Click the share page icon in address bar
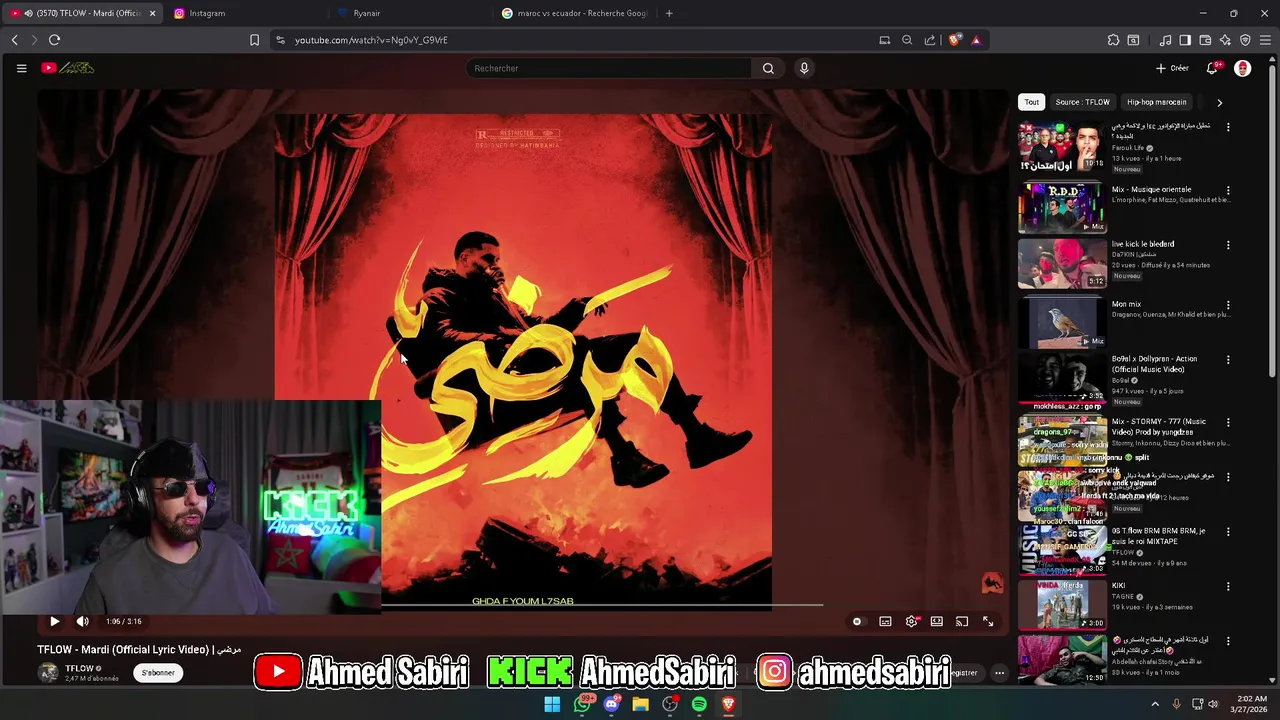 click(930, 40)
